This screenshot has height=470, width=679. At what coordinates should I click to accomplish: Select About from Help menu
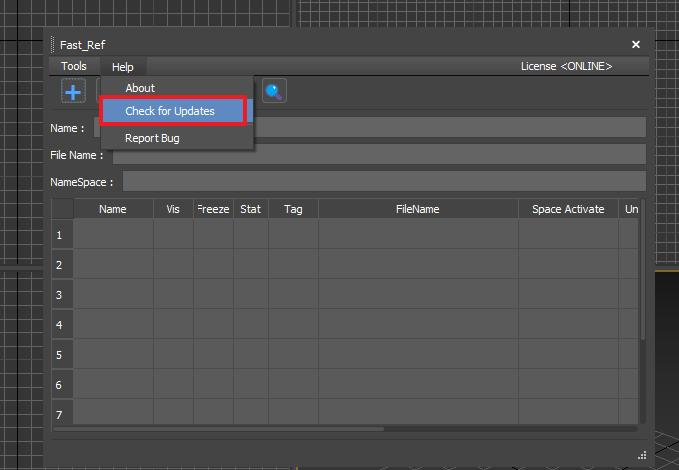click(x=140, y=88)
